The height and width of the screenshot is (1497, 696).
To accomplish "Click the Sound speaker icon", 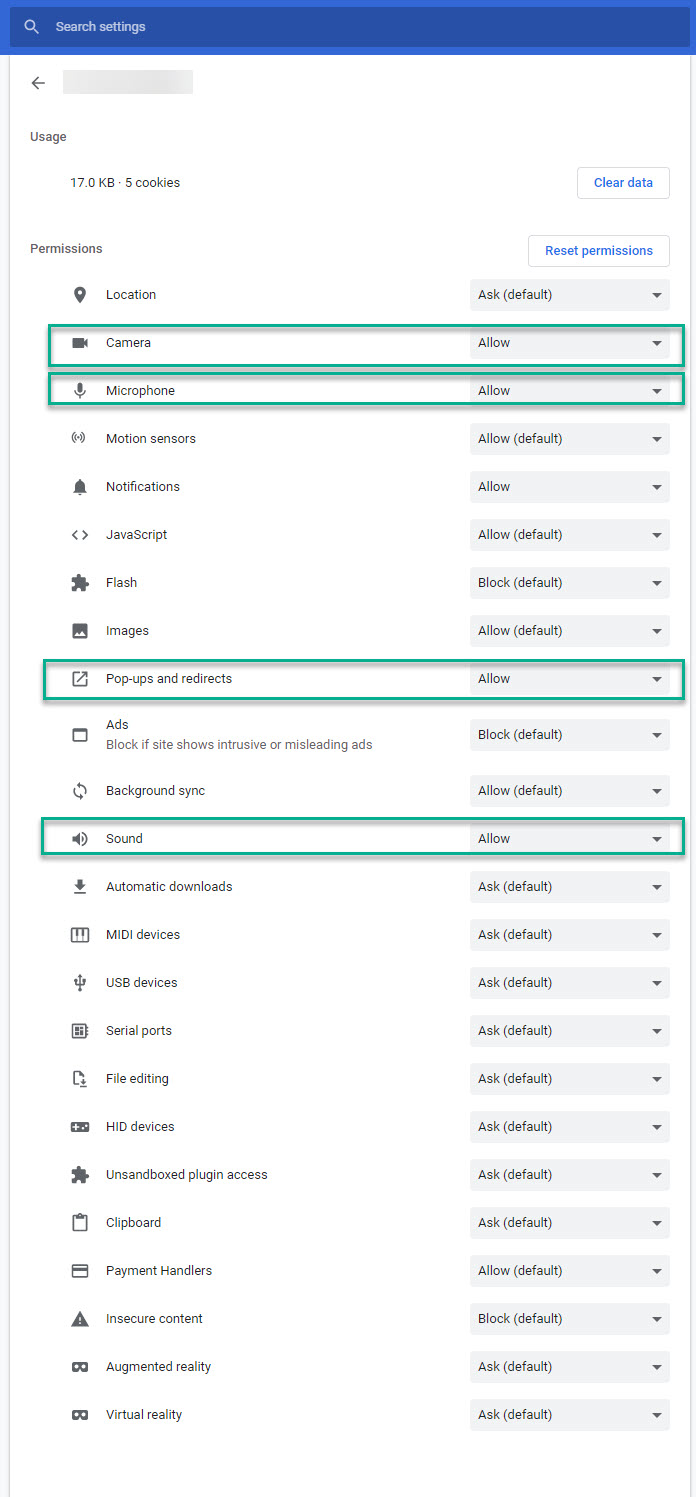I will (79, 838).
